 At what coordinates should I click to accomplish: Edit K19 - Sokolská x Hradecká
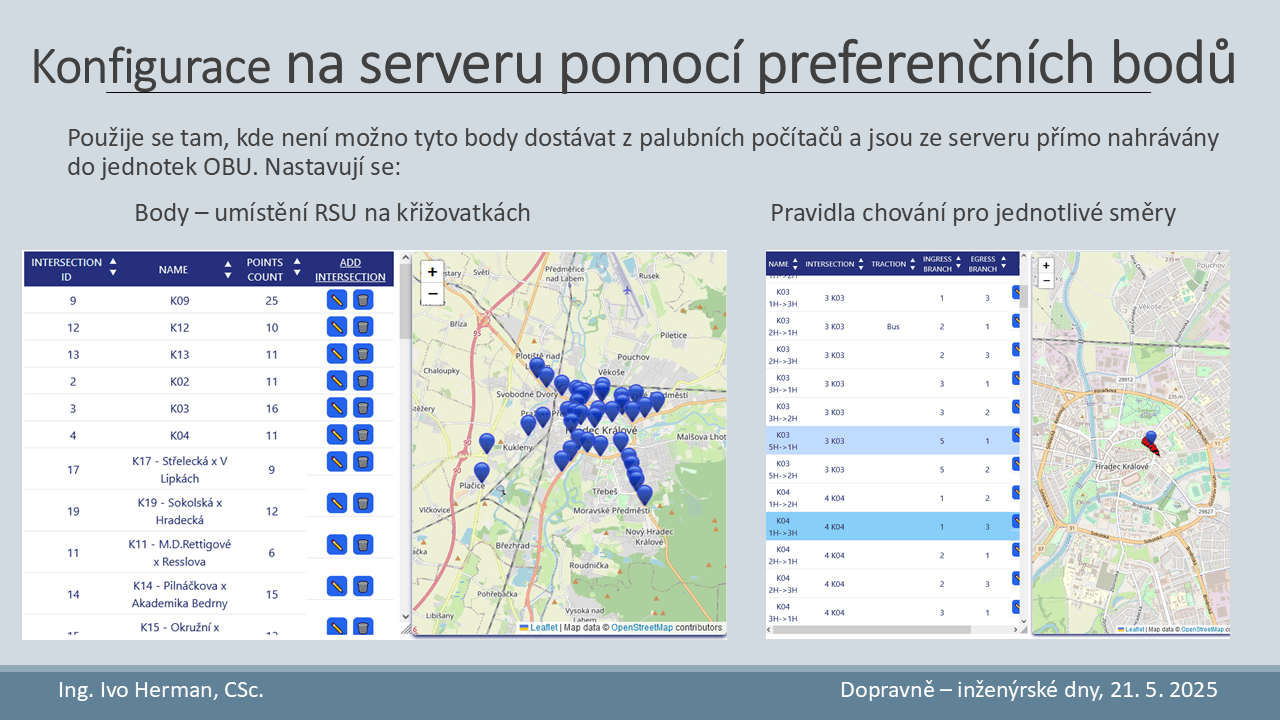click(337, 503)
